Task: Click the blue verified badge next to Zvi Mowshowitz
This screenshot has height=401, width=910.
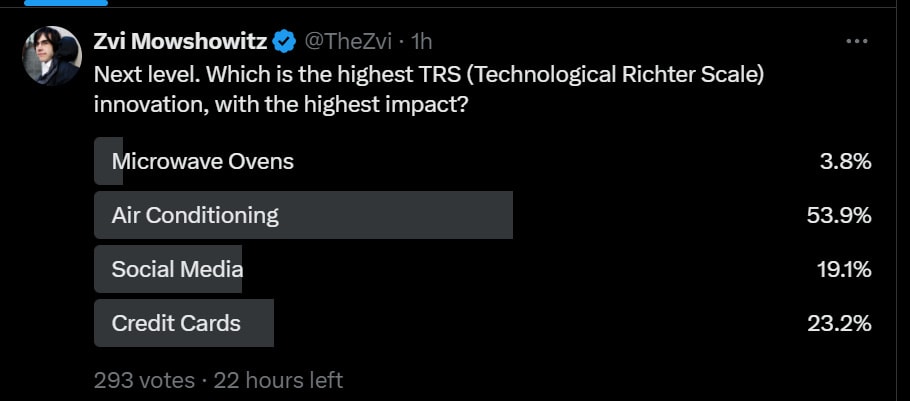Action: pyautogui.click(x=285, y=42)
